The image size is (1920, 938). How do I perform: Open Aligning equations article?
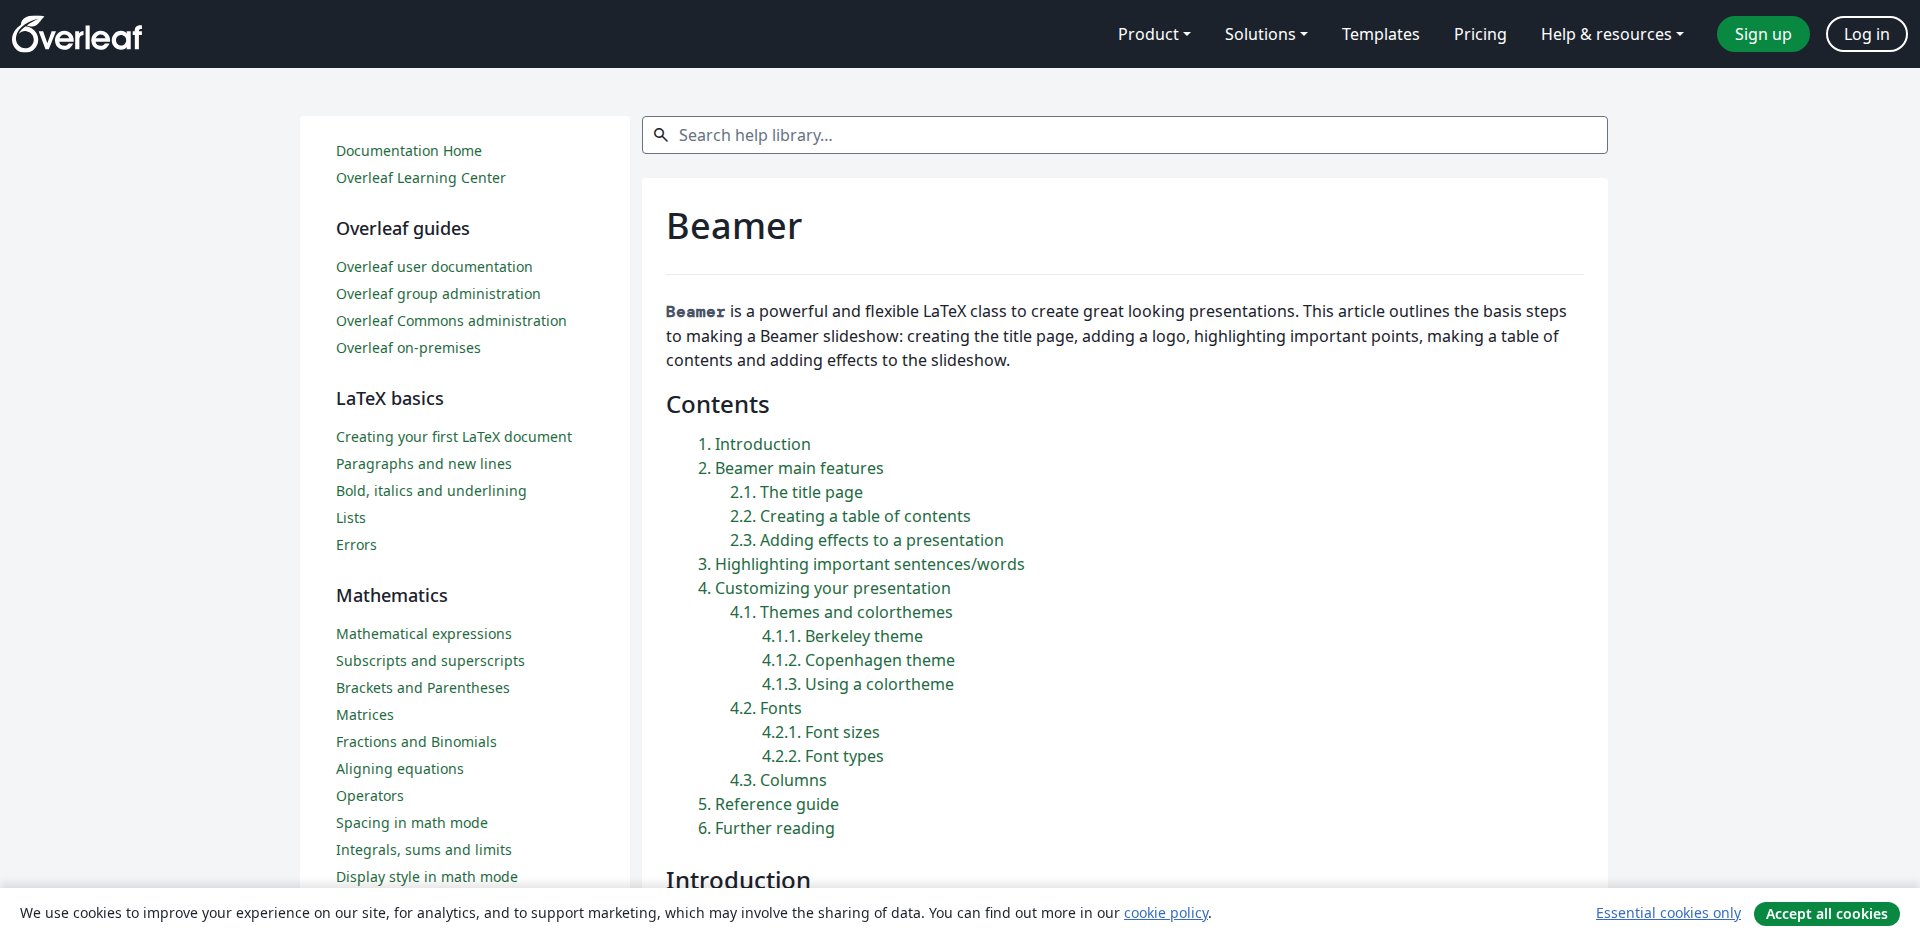pos(400,769)
